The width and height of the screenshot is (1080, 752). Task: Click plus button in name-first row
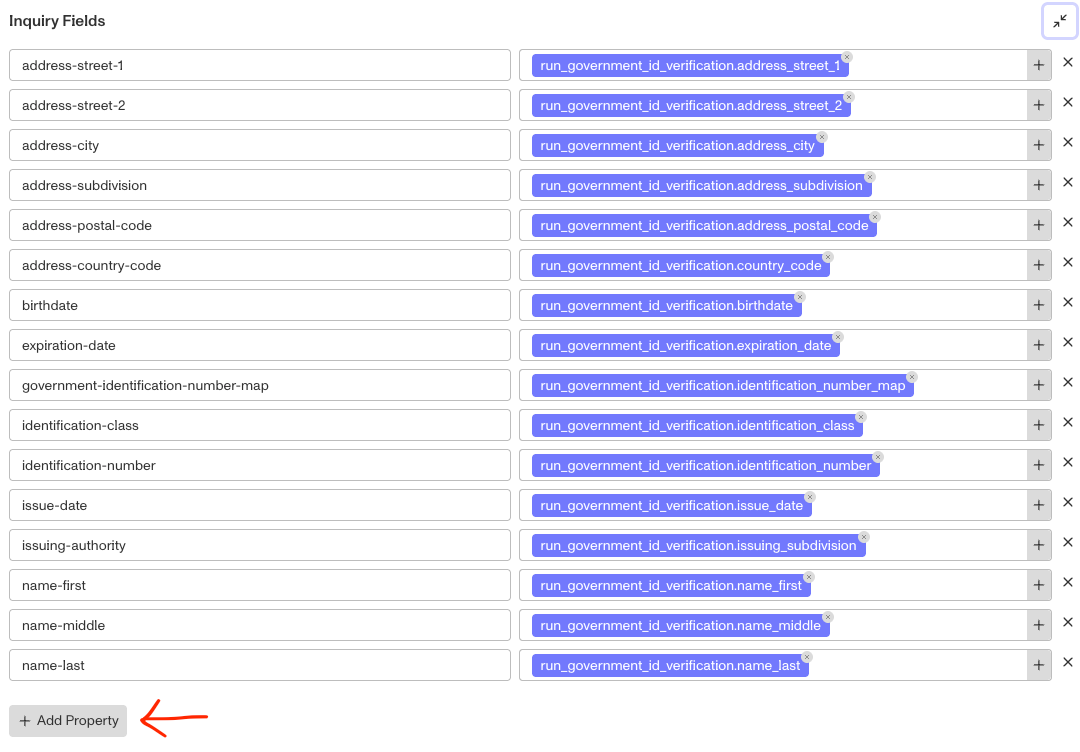1039,585
